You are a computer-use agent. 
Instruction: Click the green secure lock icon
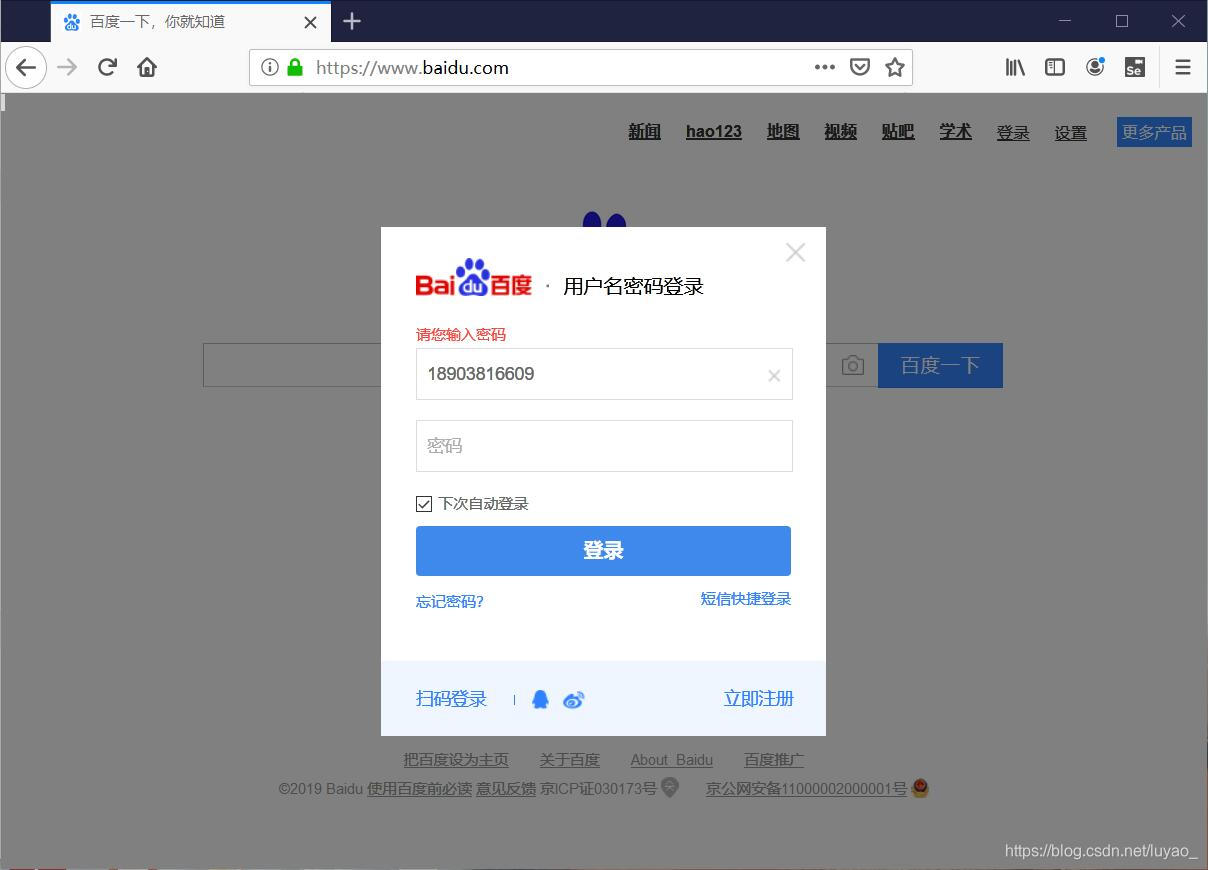click(294, 67)
